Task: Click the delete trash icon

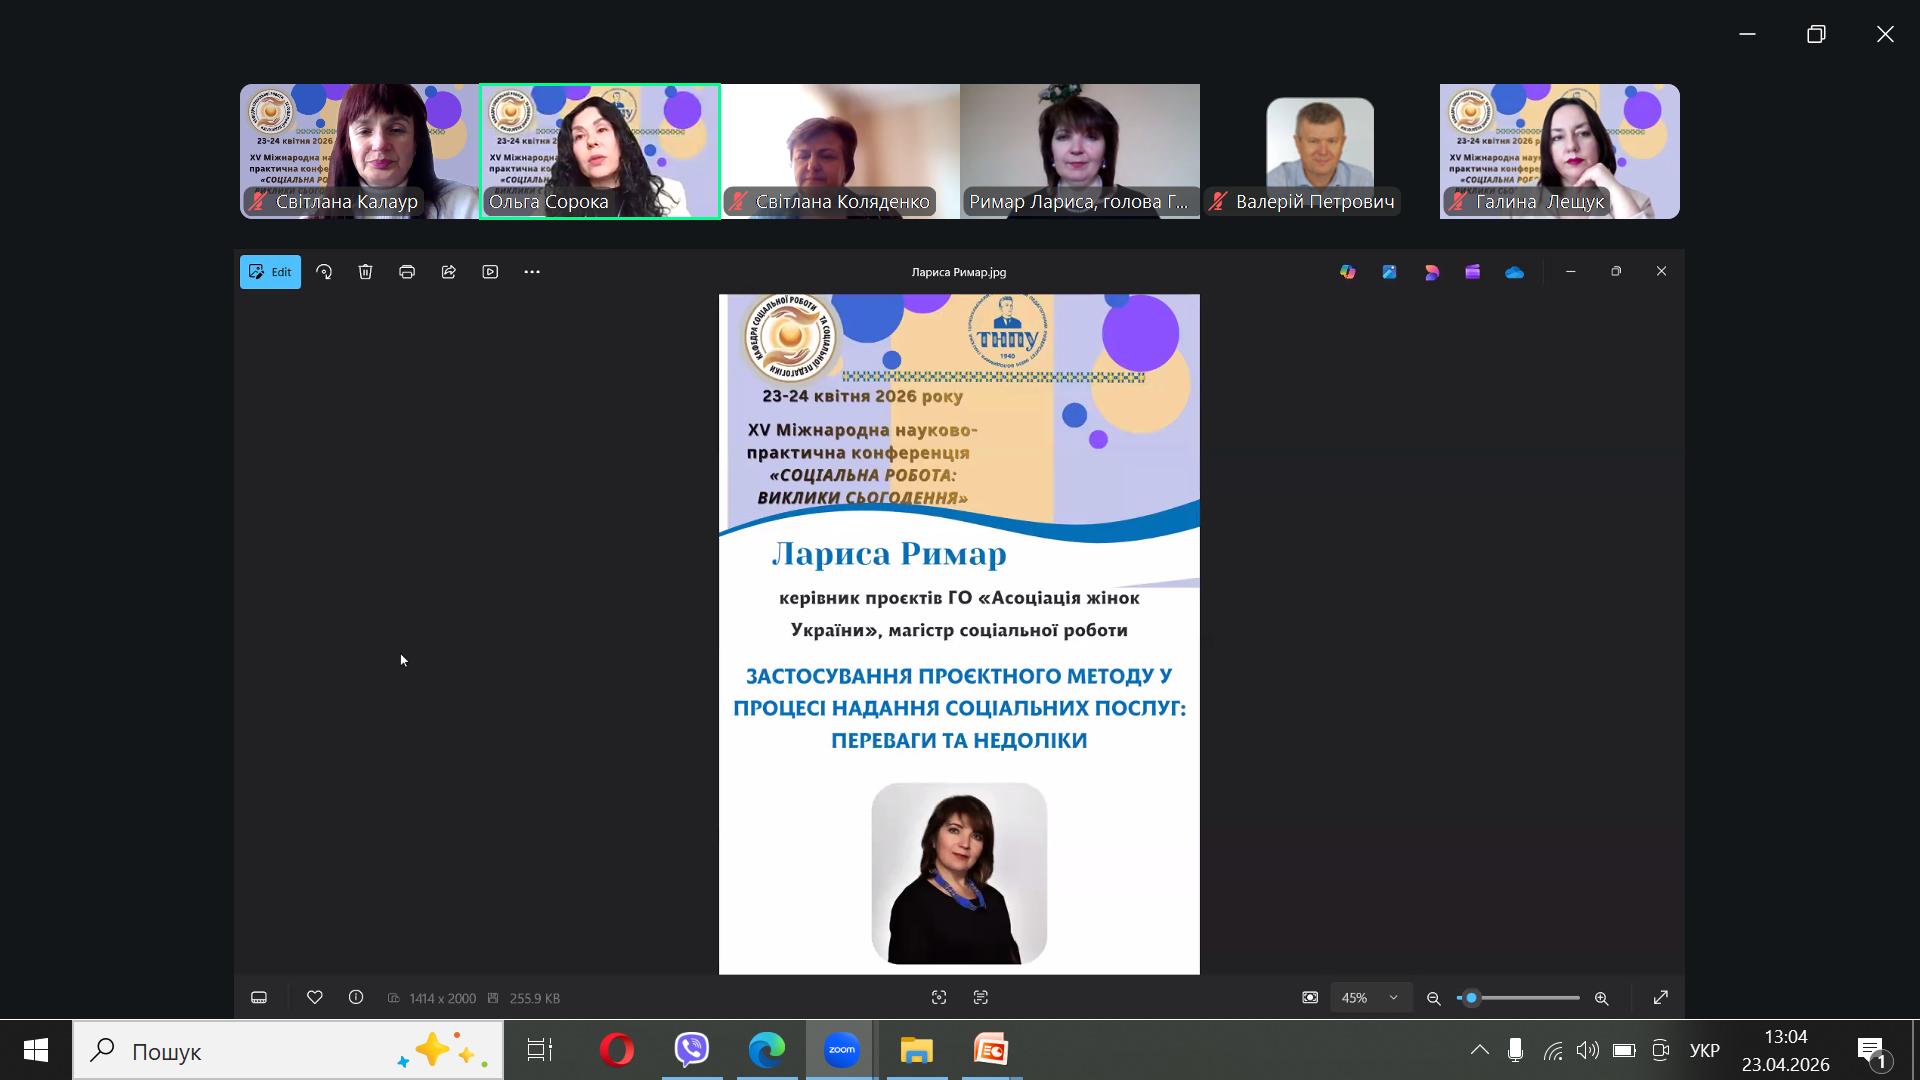Action: click(365, 272)
